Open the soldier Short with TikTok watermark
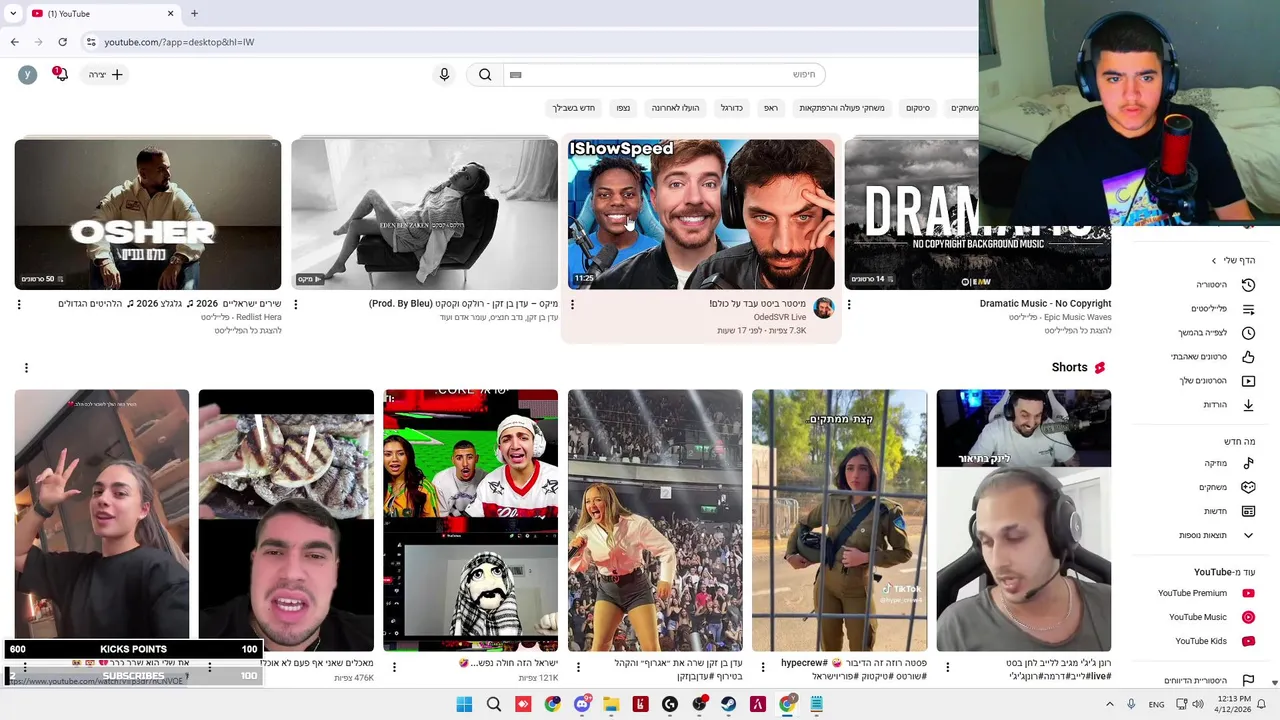The height and width of the screenshot is (720, 1280). tap(839, 520)
